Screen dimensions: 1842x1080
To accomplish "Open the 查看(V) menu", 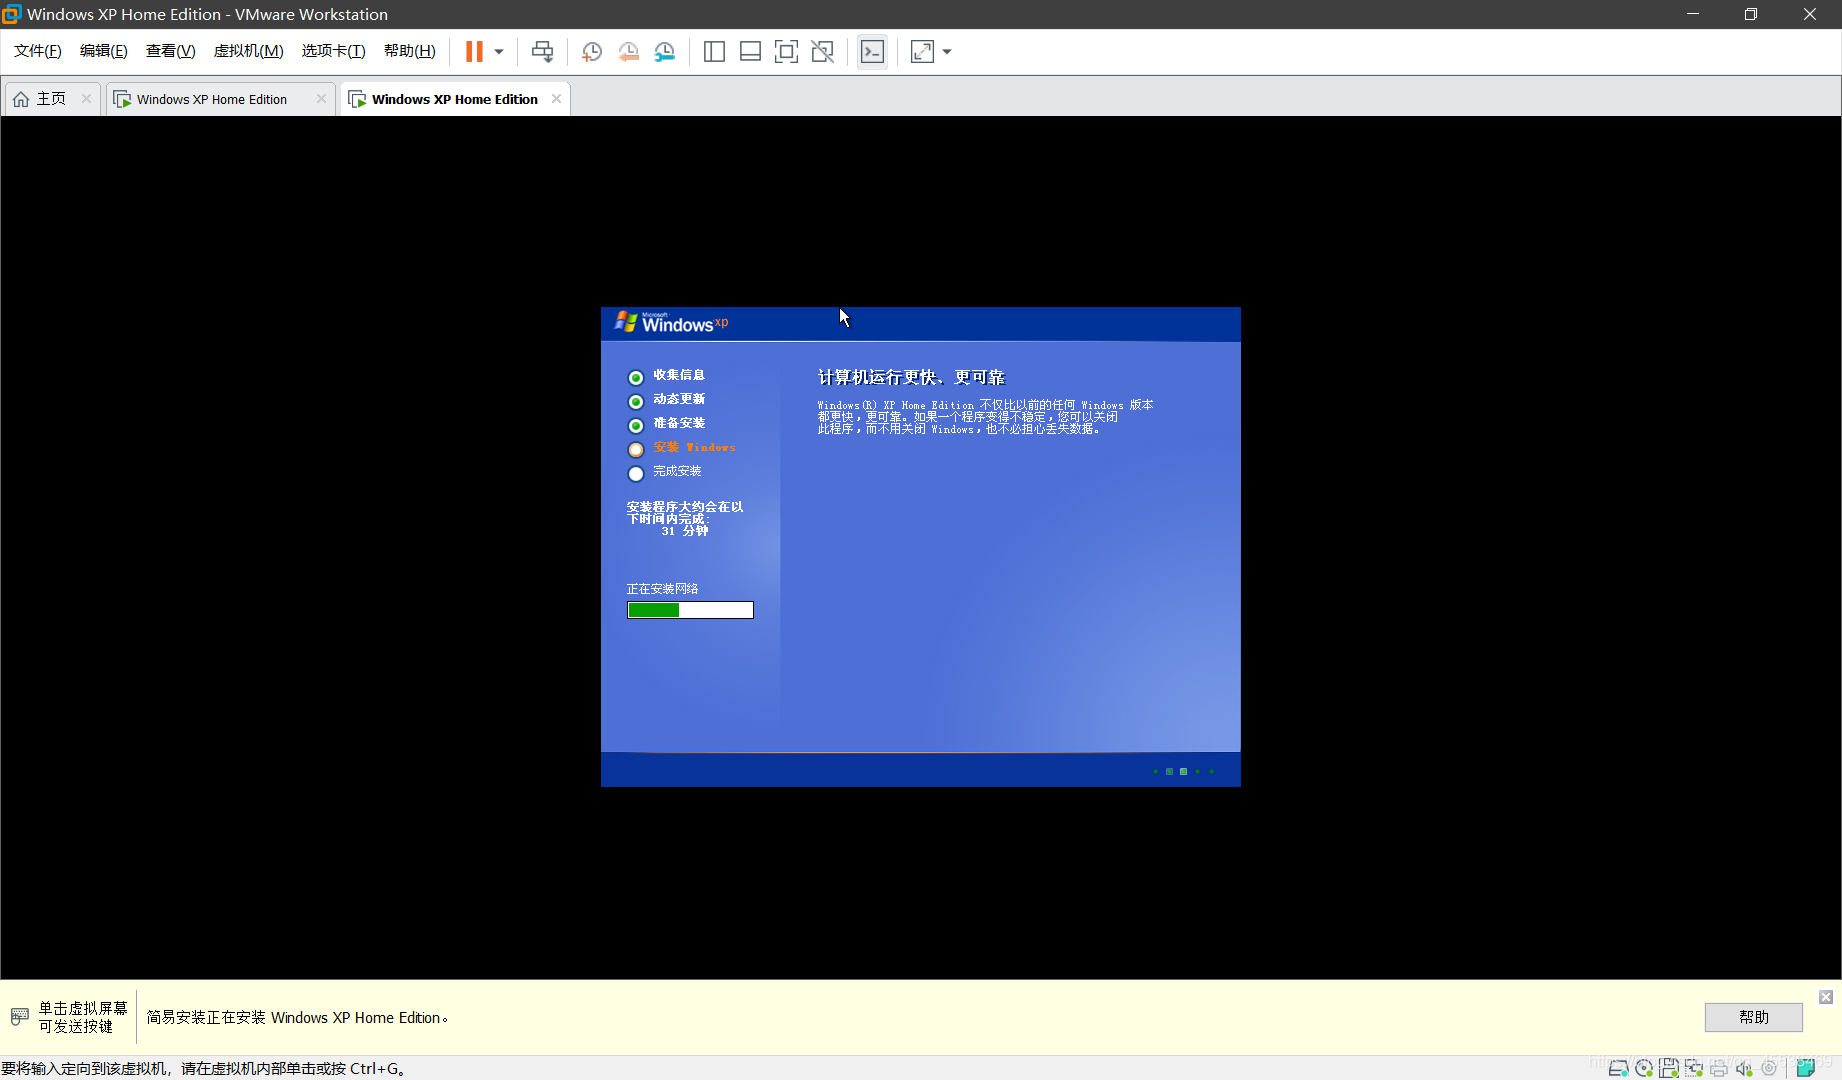I will point(170,51).
